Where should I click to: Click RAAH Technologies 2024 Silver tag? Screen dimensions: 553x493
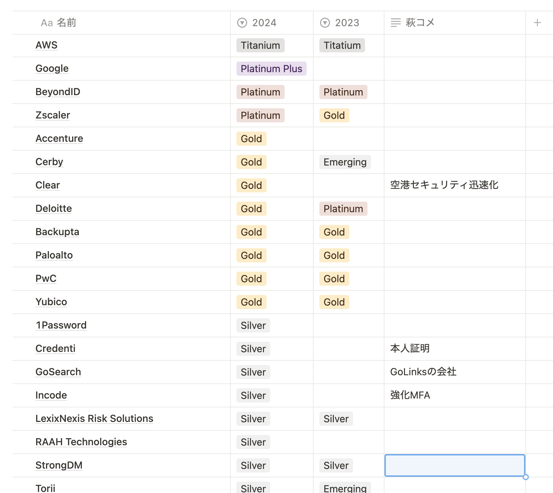pos(253,442)
